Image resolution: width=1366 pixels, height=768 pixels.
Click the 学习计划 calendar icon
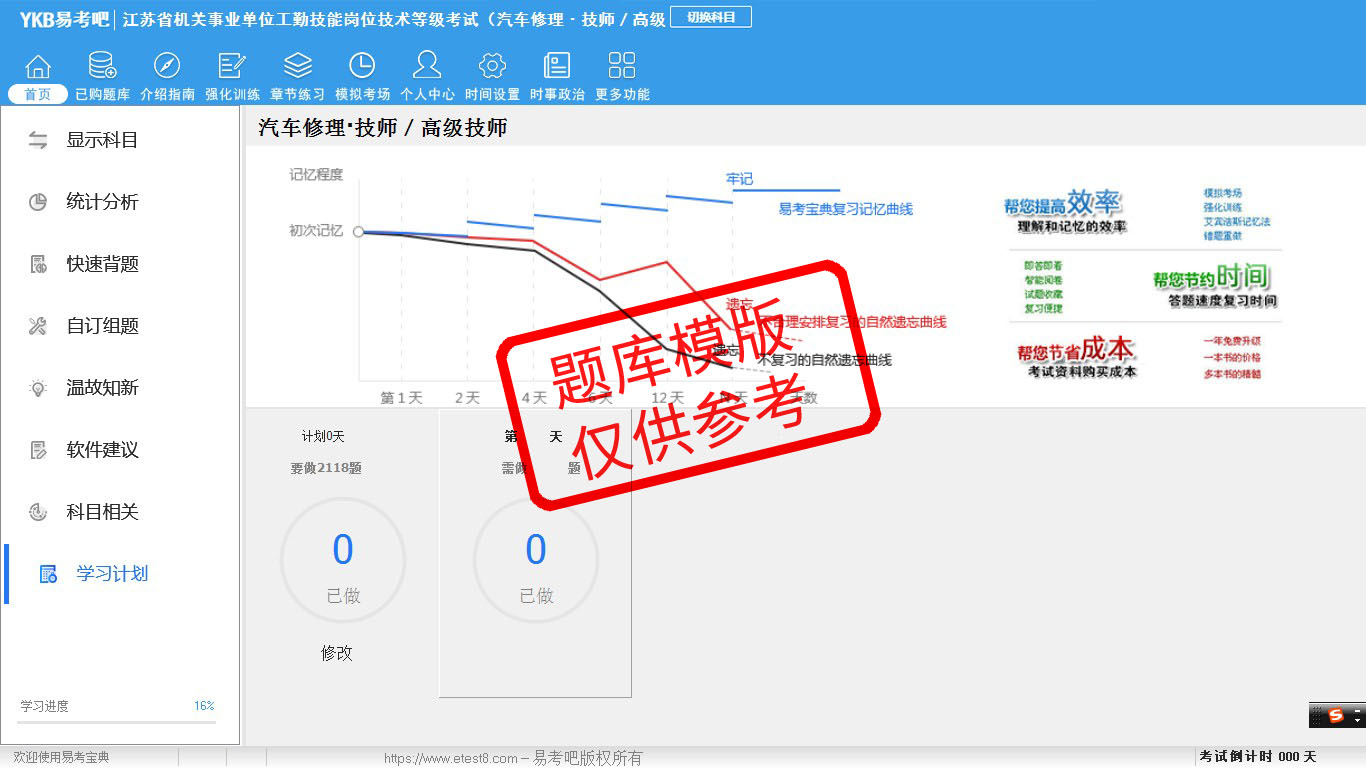coord(48,574)
